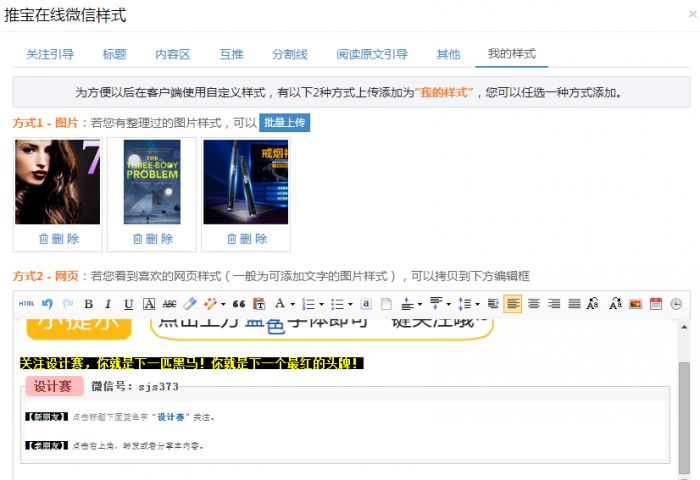This screenshot has width=700, height=480.
Task: Select the 我的样式 tab
Action: (x=512, y=54)
